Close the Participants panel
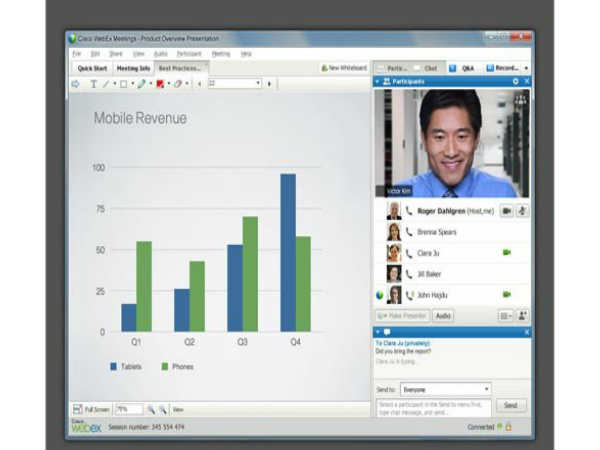This screenshot has height=450, width=600. pyautogui.click(x=527, y=81)
